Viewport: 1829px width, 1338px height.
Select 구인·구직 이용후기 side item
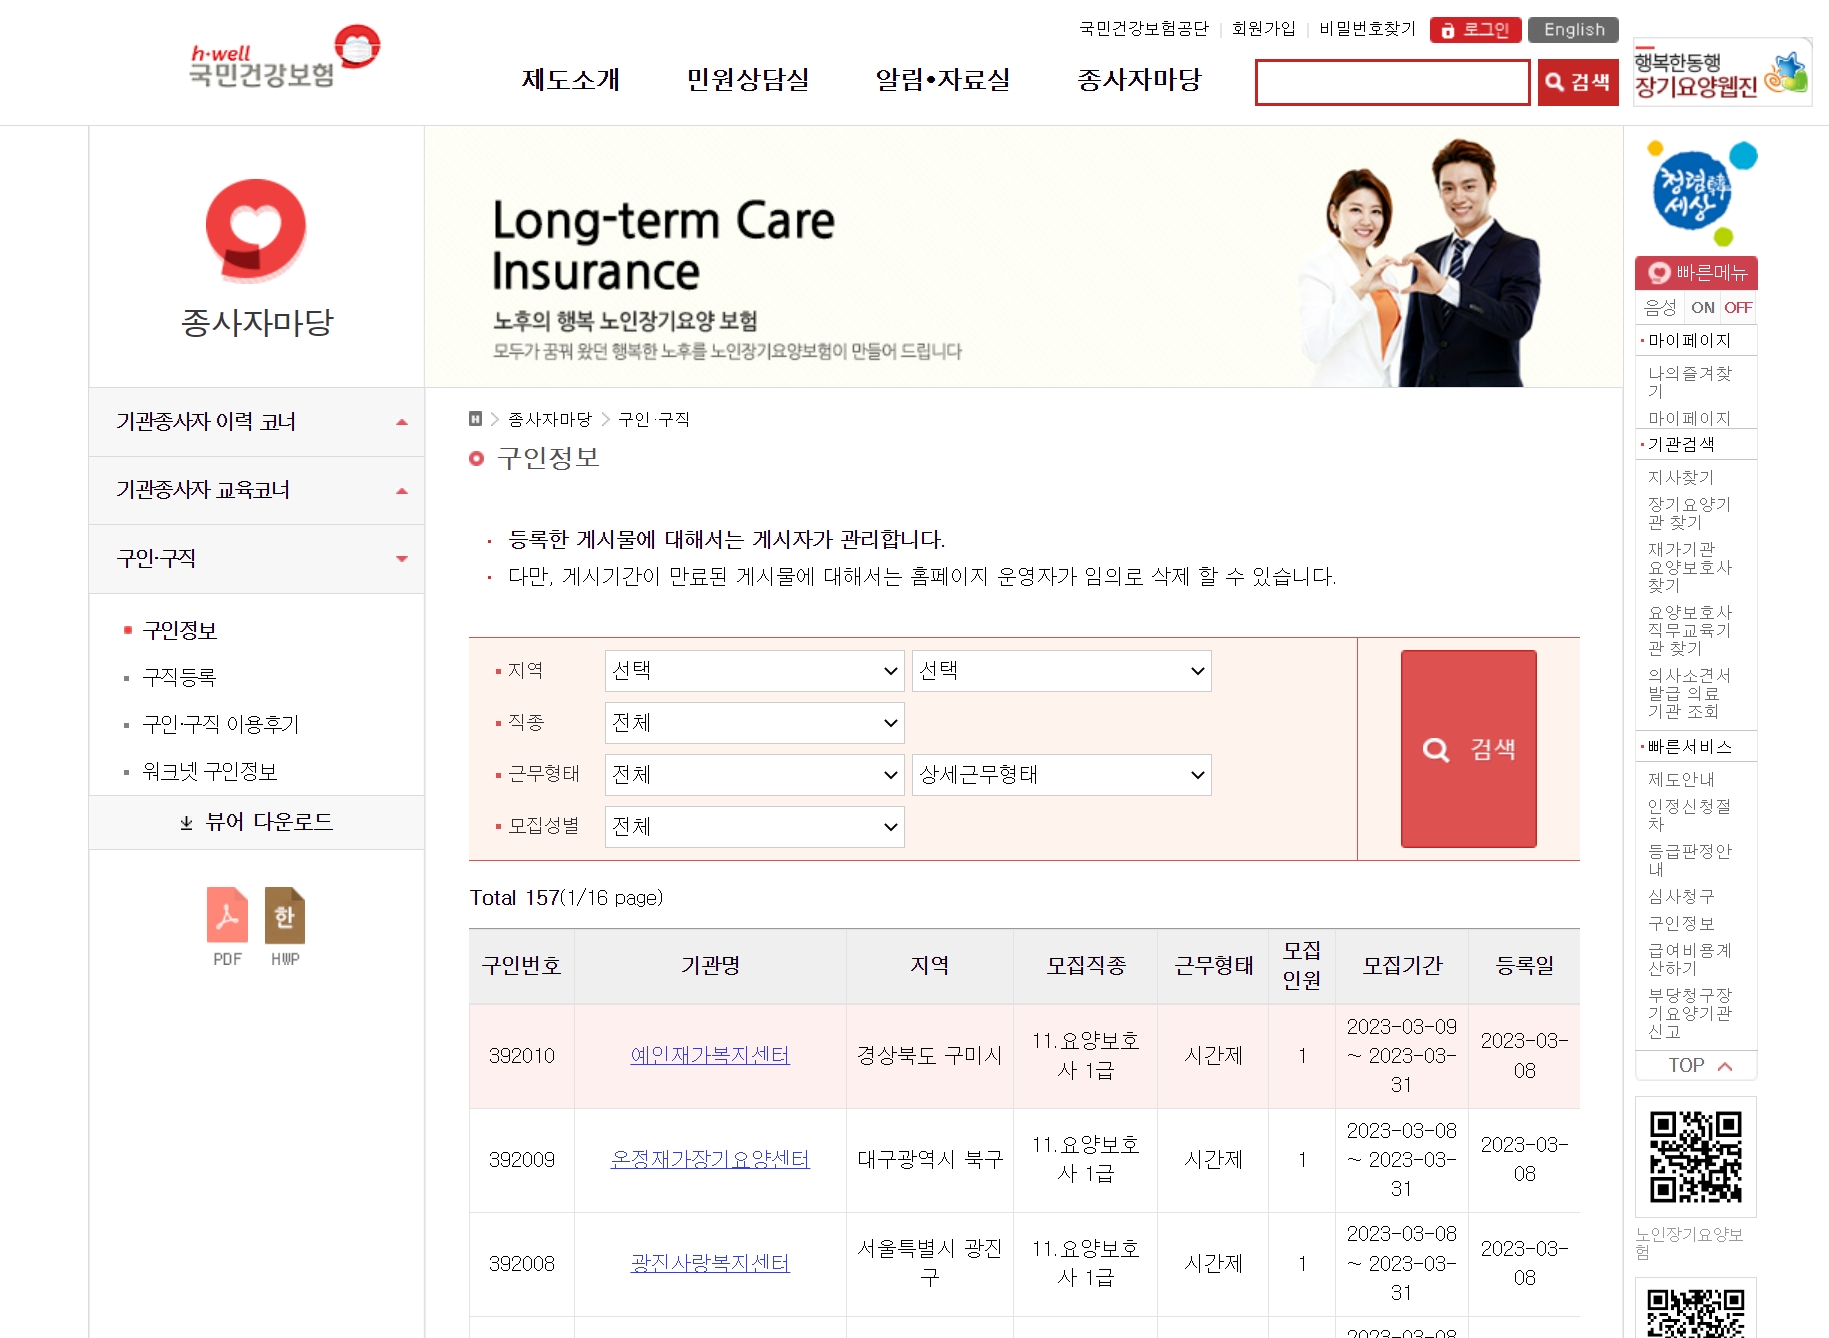(x=221, y=724)
